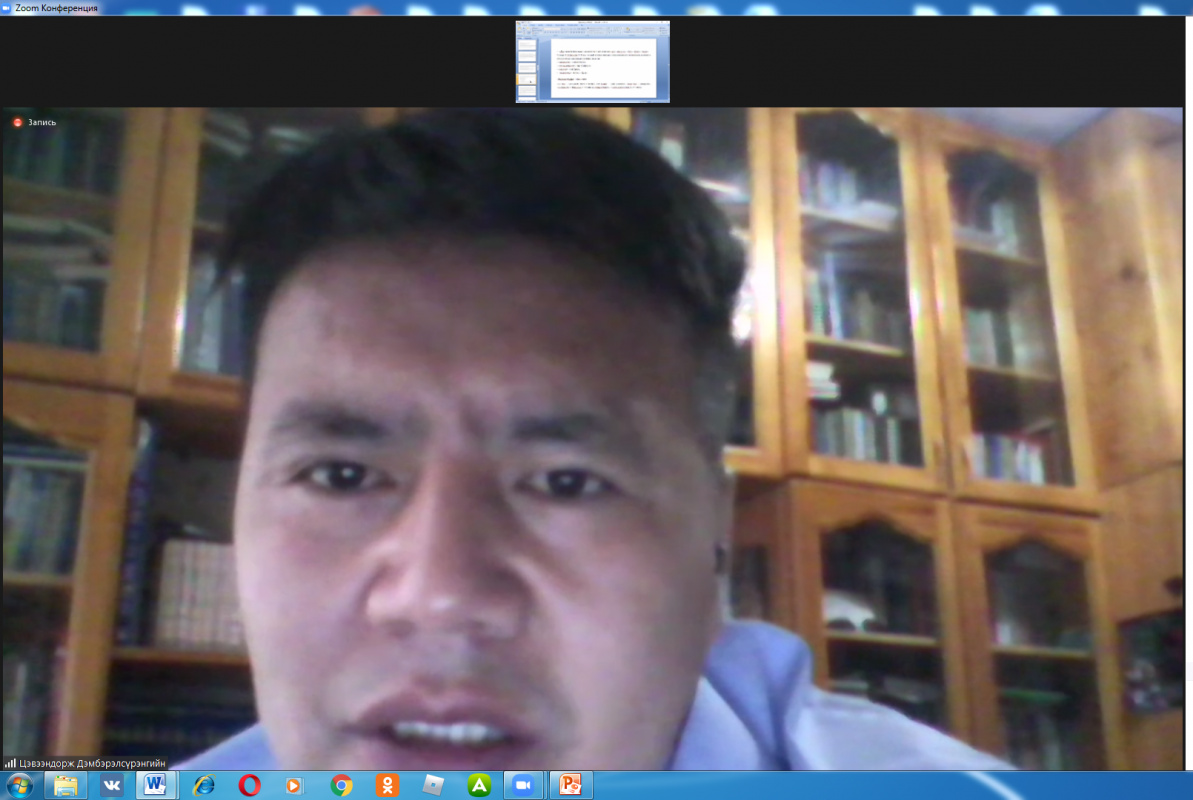
Task: Launch the VK app from the taskbar
Action: [x=111, y=786]
